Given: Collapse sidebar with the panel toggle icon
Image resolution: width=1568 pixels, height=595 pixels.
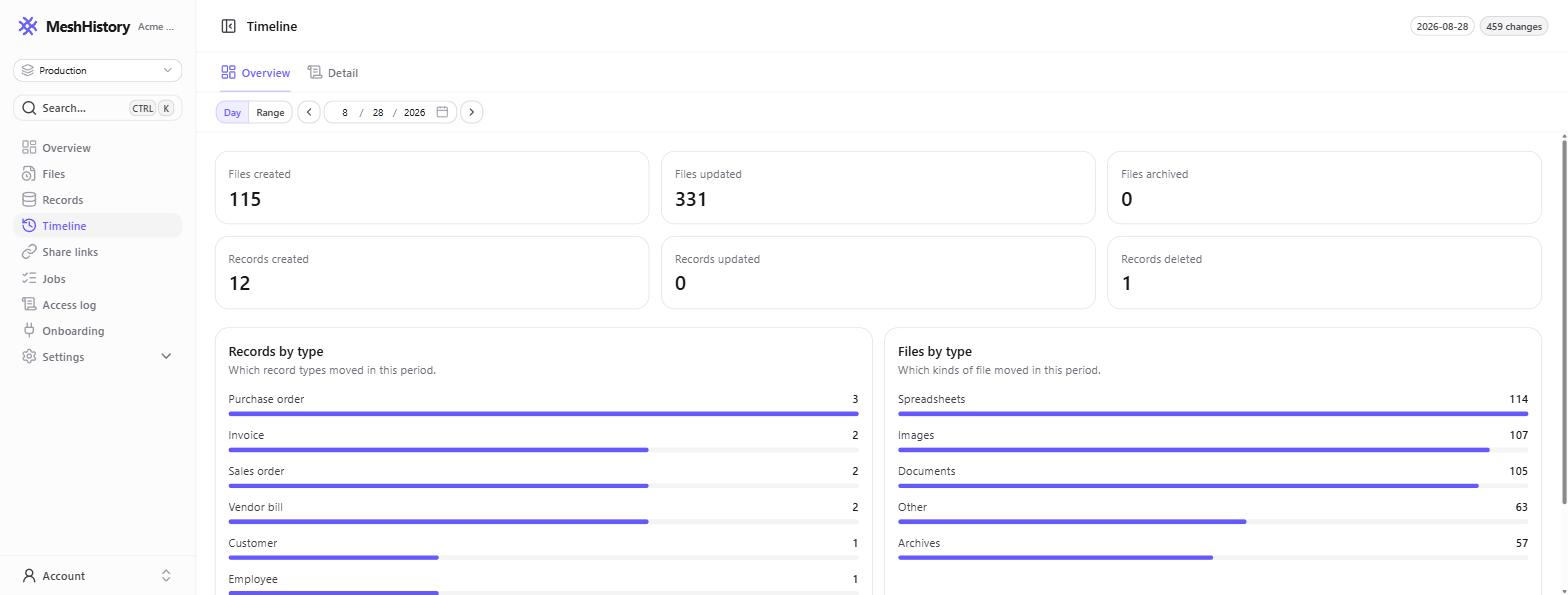Looking at the screenshot, I should click(228, 26).
